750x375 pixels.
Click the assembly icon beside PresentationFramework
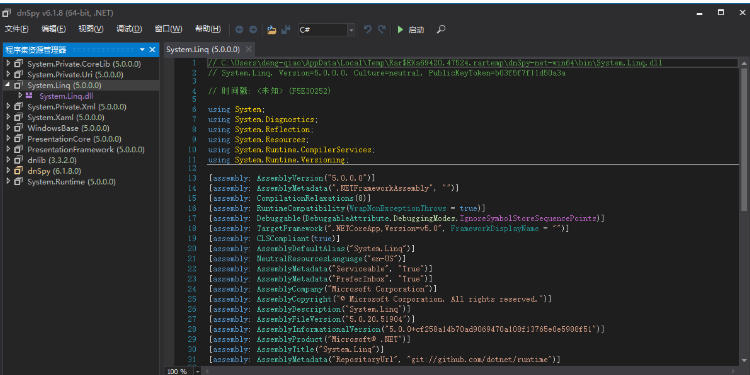[x=18, y=149]
